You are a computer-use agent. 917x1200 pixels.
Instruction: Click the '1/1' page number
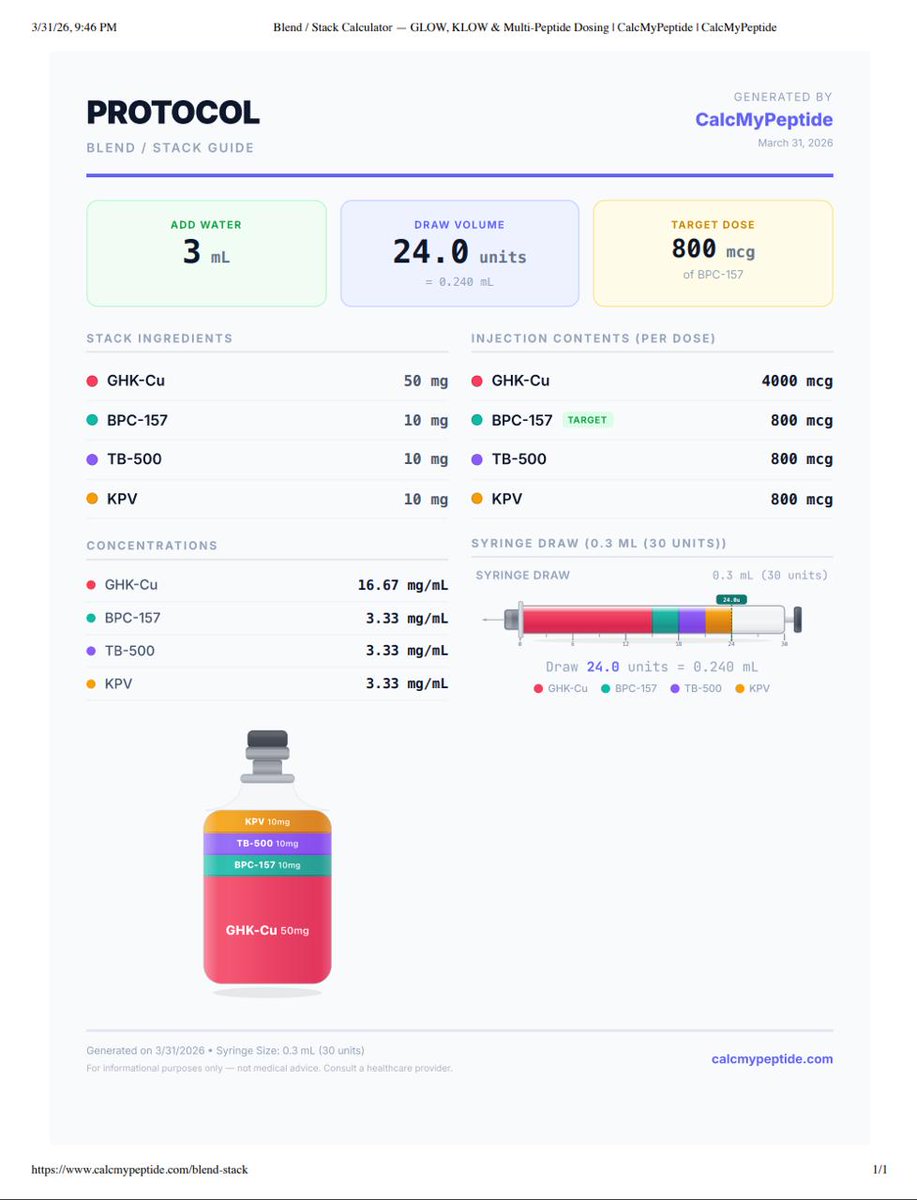coord(880,1169)
